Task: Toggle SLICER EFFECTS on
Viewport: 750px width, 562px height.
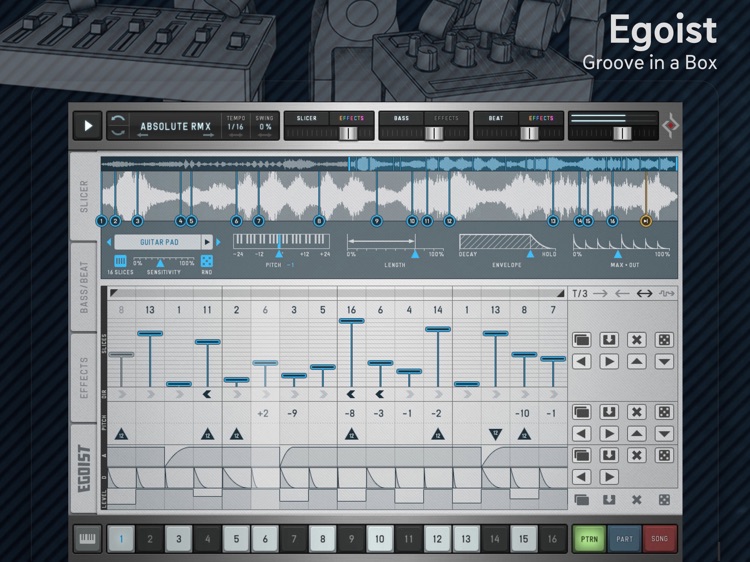Action: coord(352,118)
